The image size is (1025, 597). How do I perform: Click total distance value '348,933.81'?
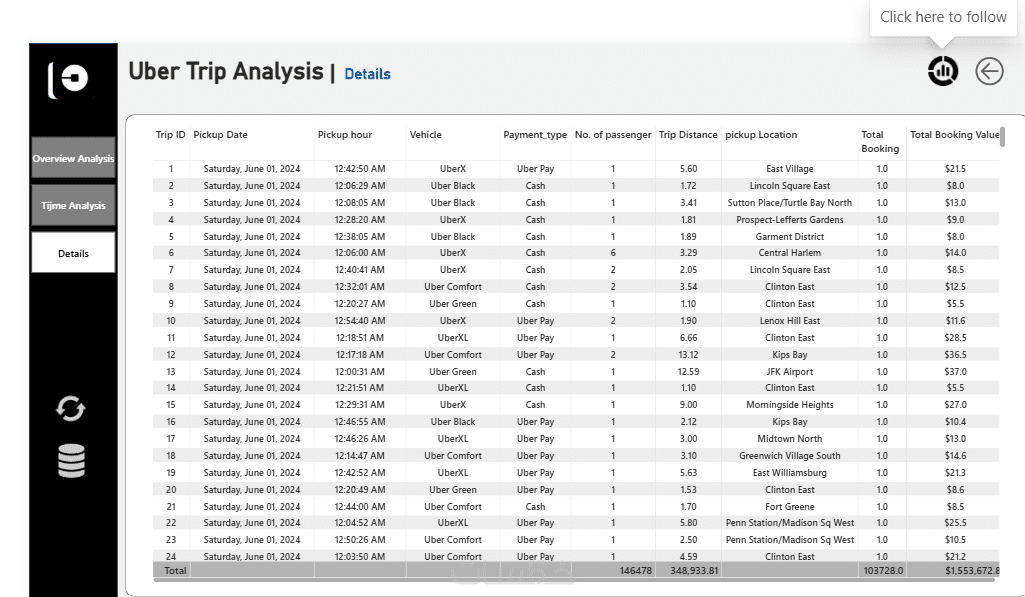[x=694, y=570]
